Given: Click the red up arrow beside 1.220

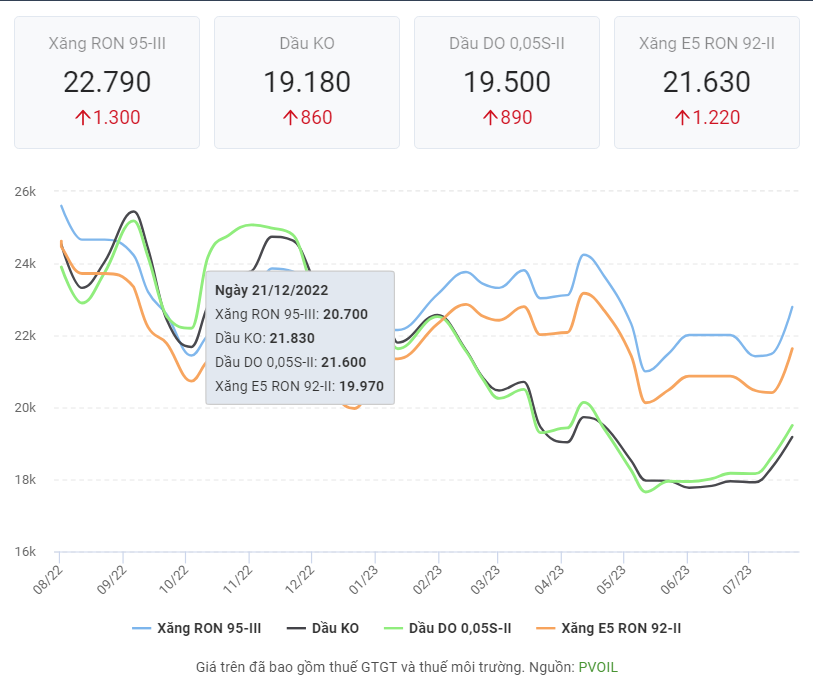Looking at the screenshot, I should pos(682,118).
